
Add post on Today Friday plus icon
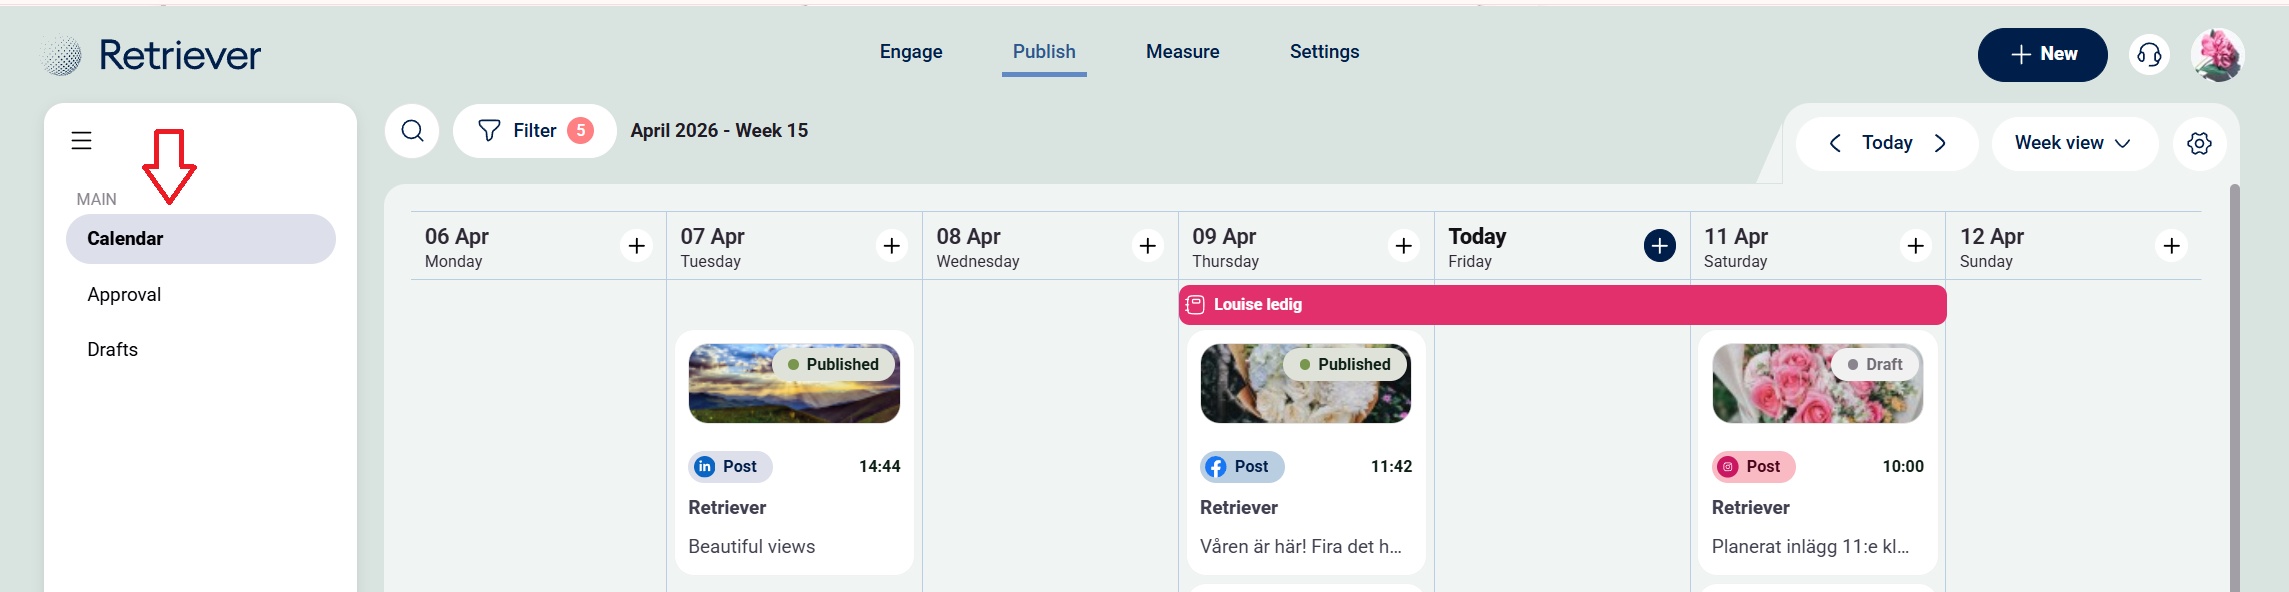click(x=1659, y=245)
